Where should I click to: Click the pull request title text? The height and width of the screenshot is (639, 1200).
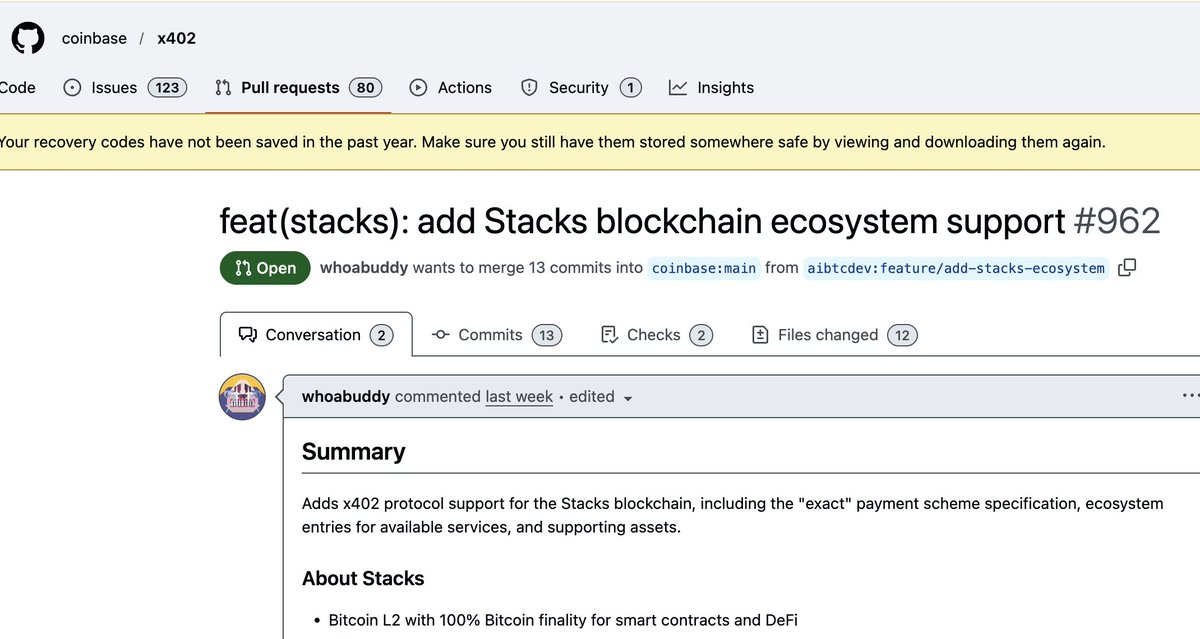[643, 221]
